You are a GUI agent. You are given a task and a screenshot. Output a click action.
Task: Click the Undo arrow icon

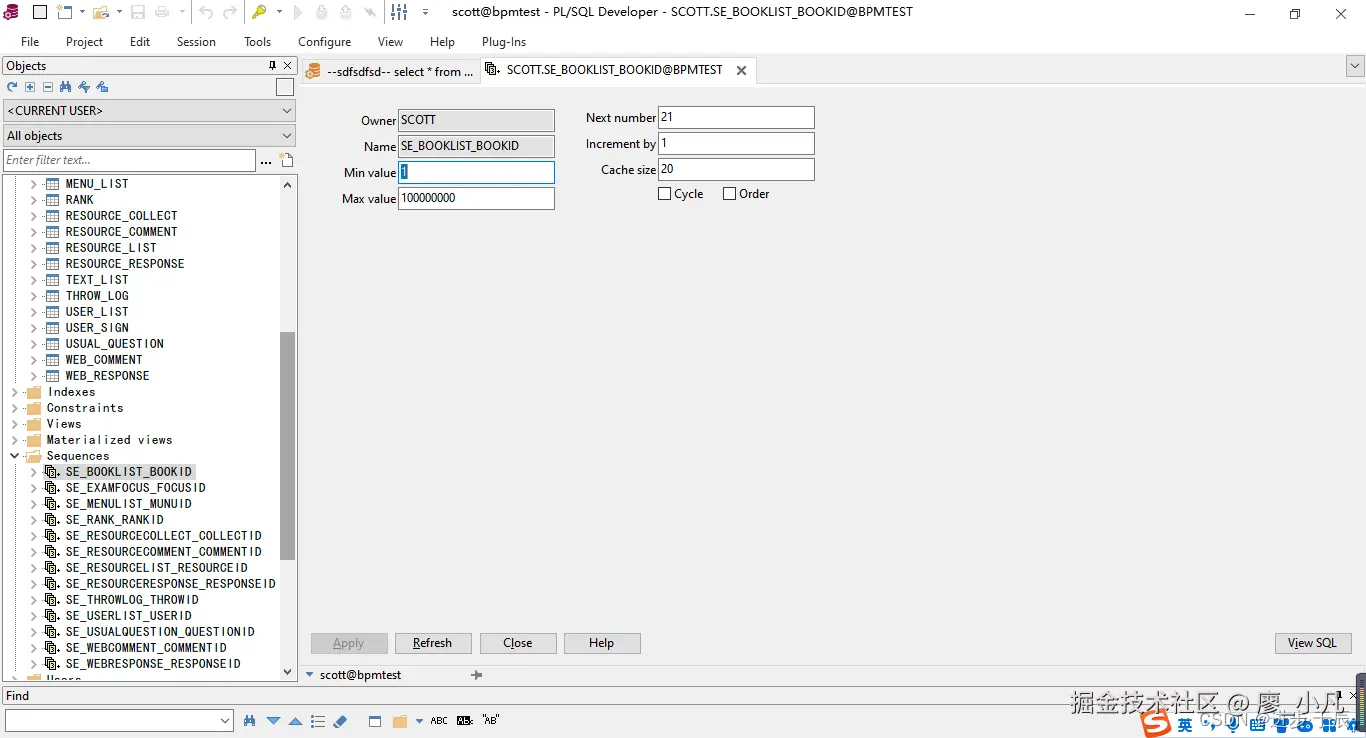pyautogui.click(x=206, y=12)
